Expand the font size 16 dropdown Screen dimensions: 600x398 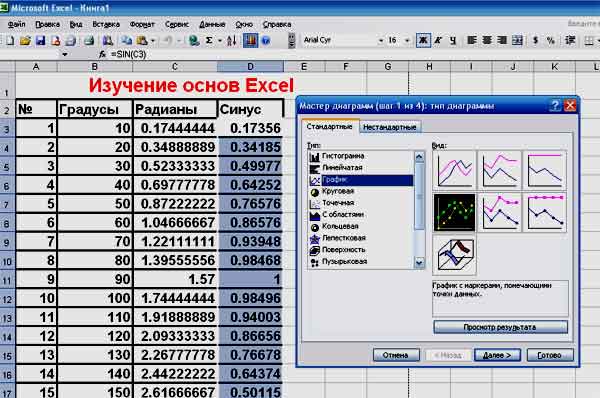tap(407, 40)
